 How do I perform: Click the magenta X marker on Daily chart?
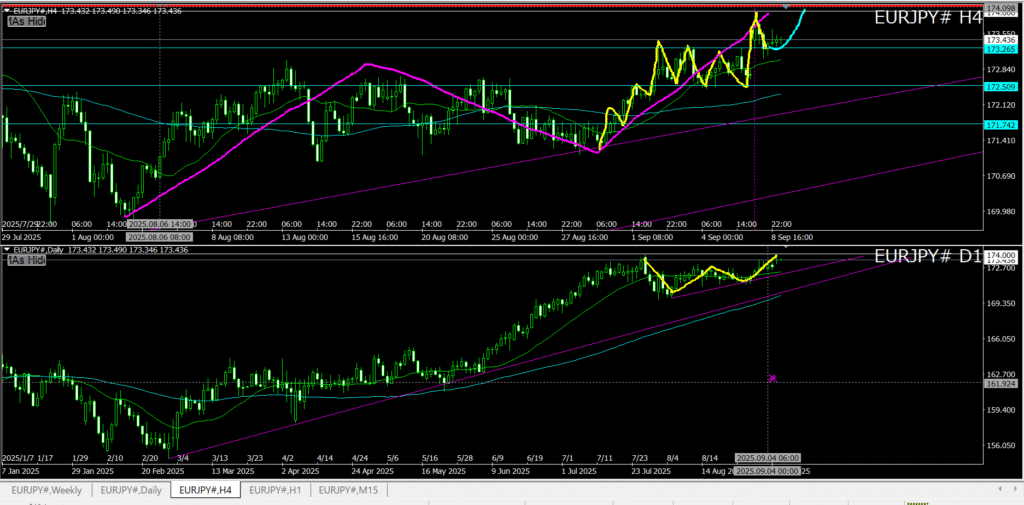773,378
